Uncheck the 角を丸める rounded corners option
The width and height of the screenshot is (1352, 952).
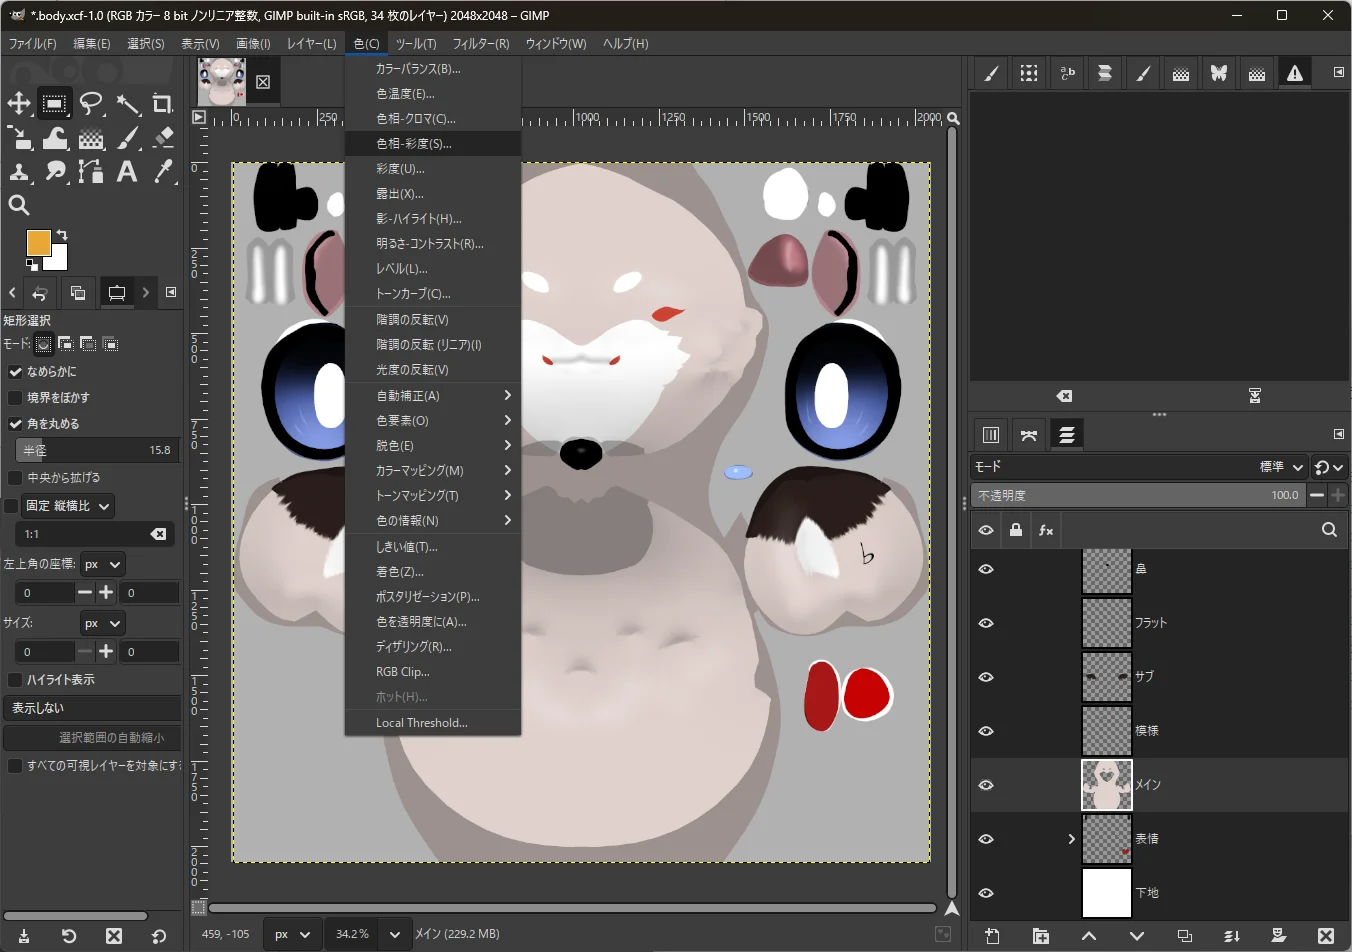[x=15, y=424]
